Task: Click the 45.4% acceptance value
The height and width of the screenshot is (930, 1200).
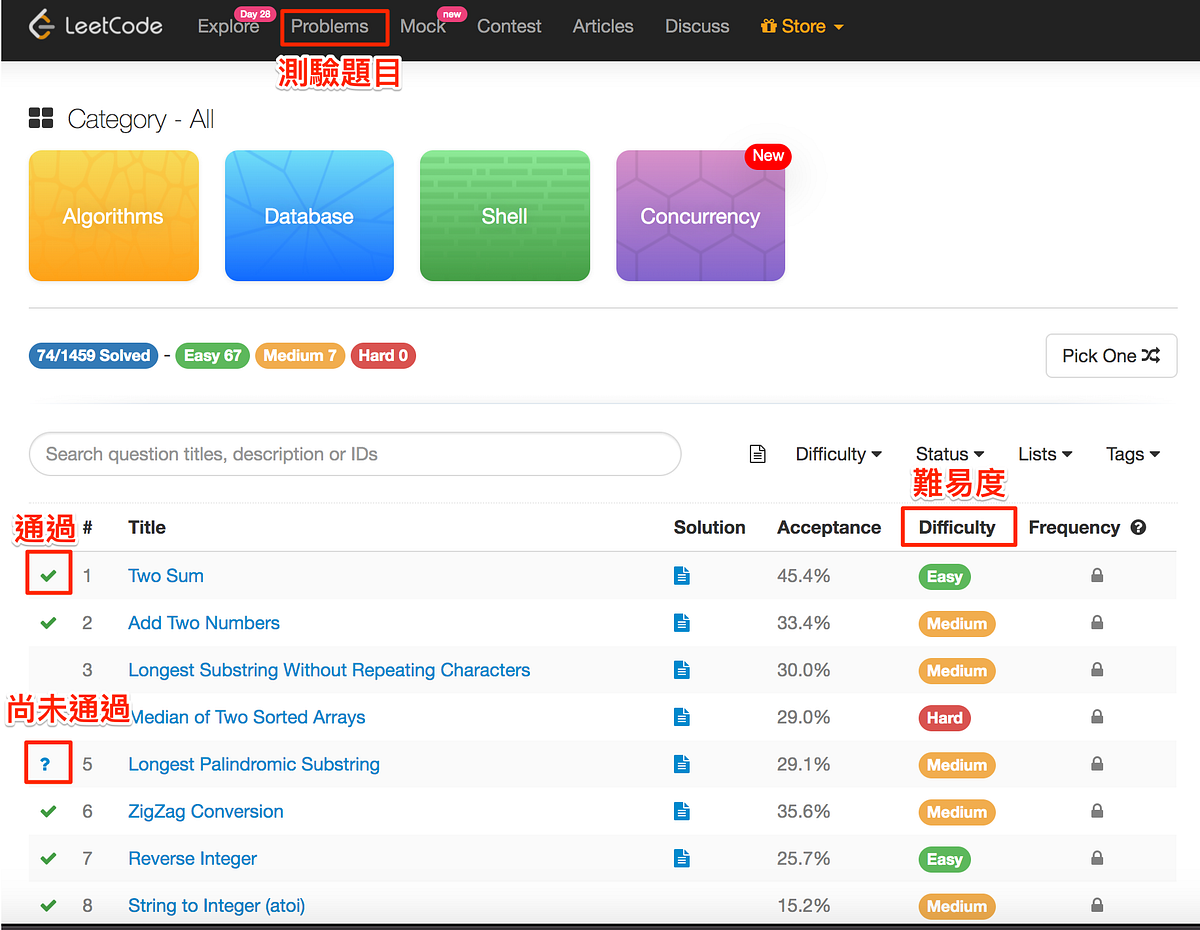Action: tap(804, 576)
